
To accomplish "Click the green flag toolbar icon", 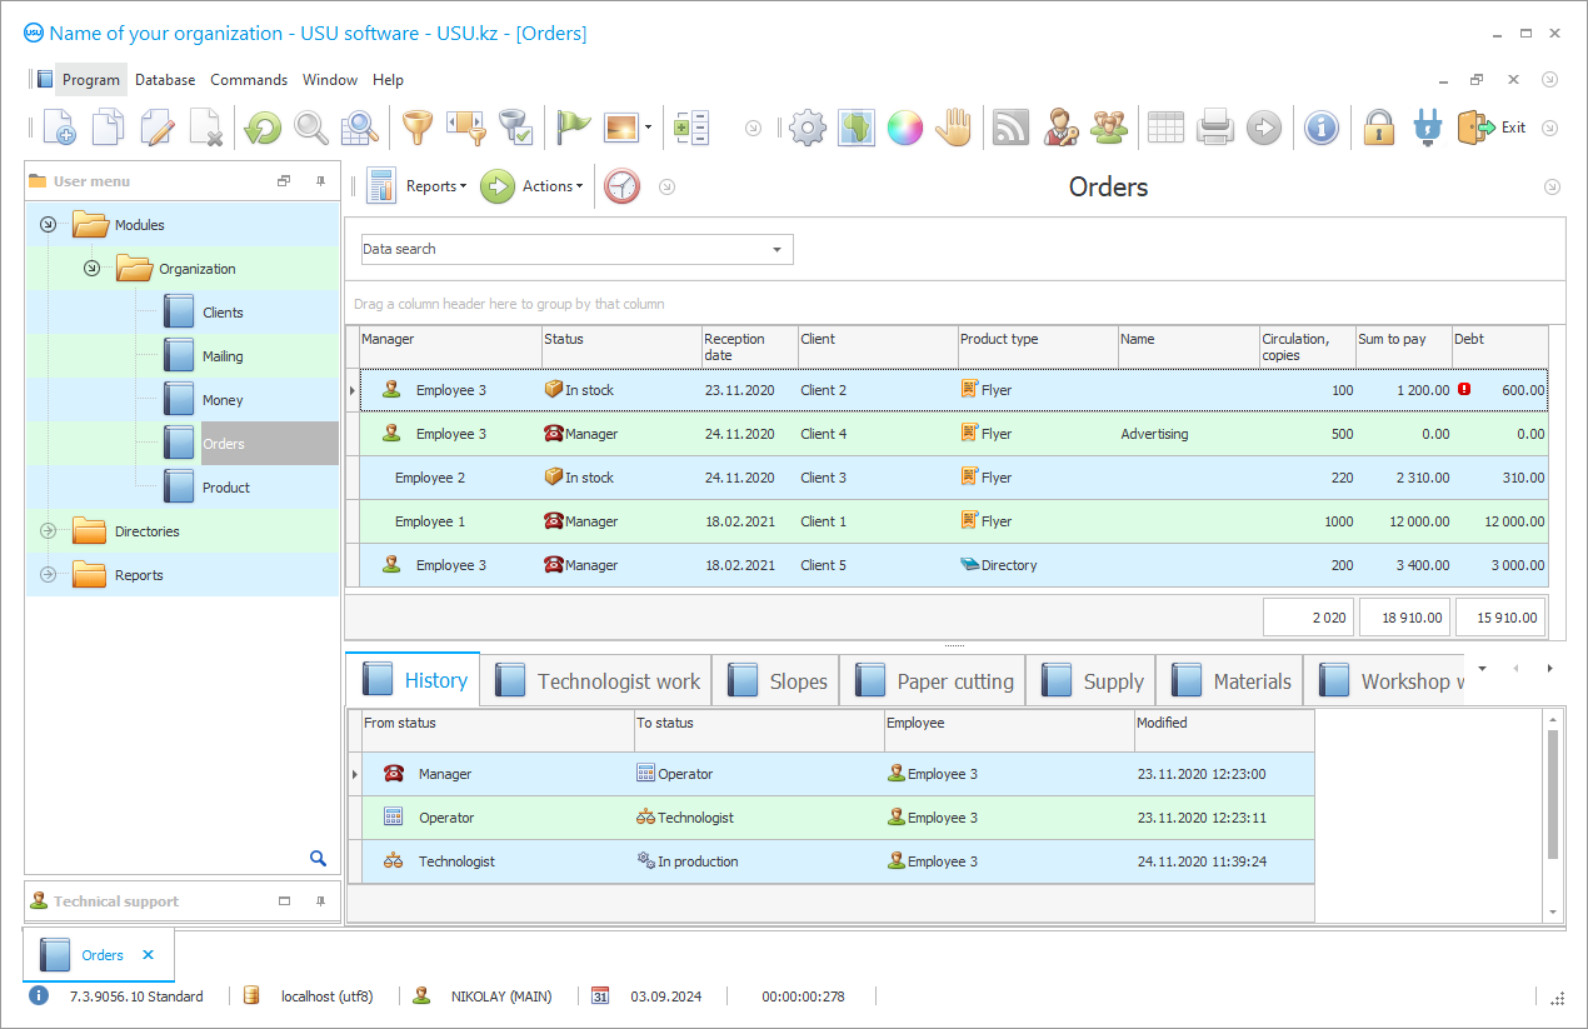I will click(573, 128).
